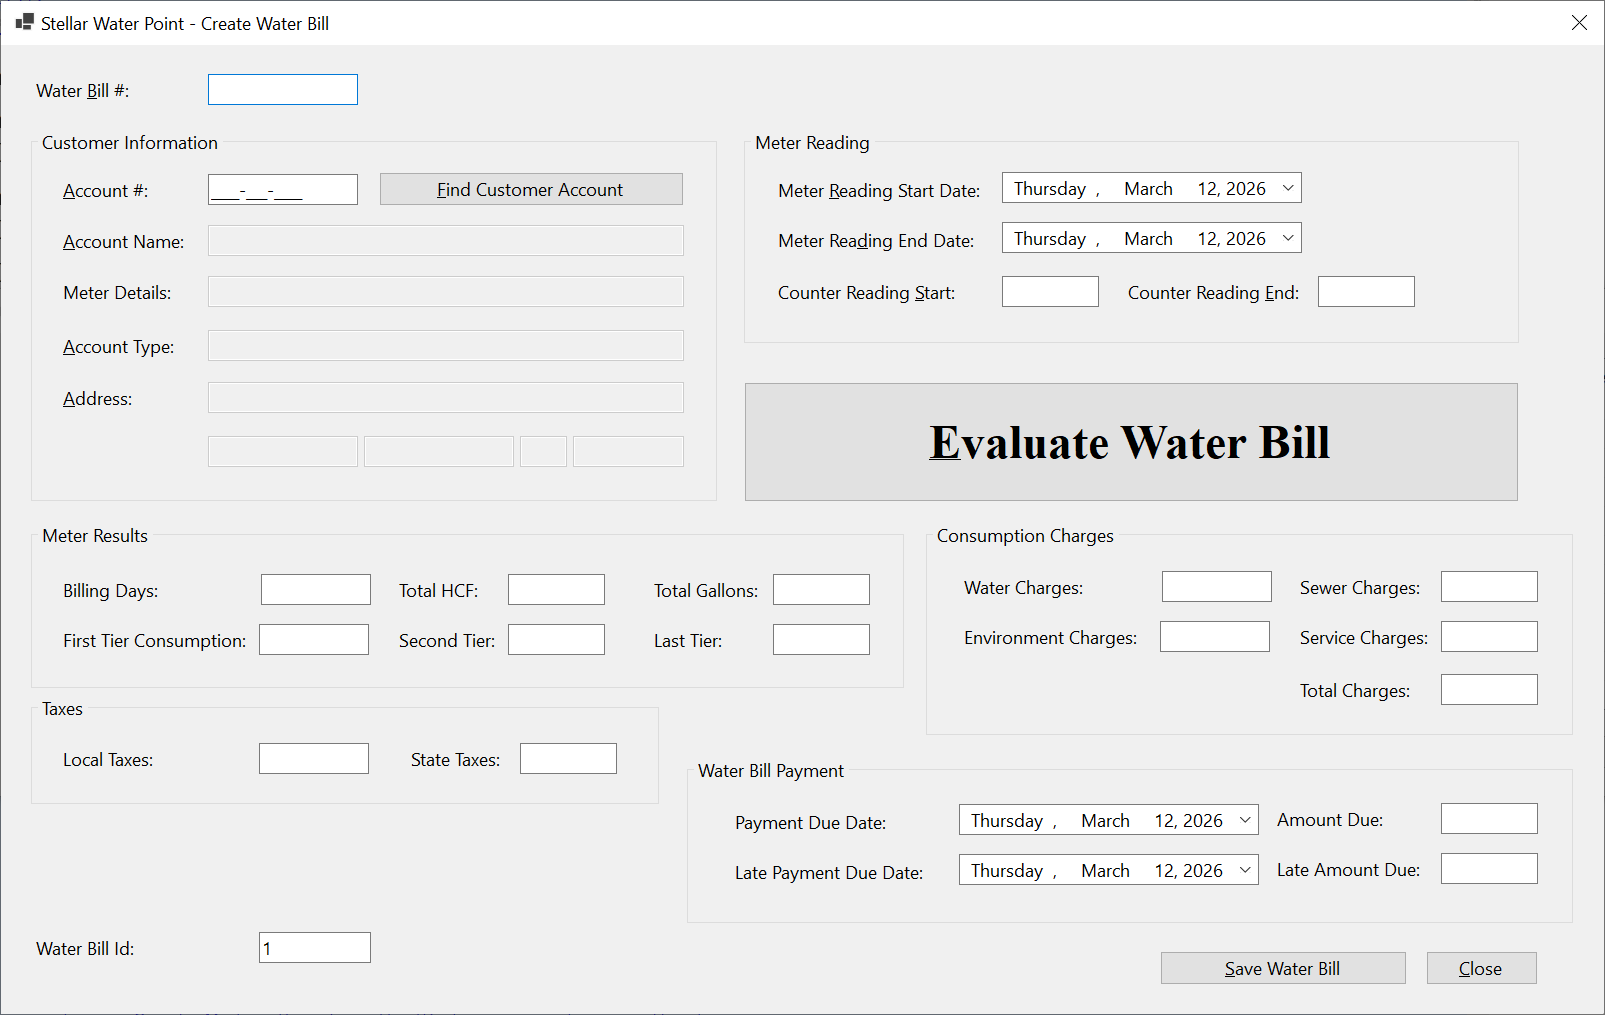The height and width of the screenshot is (1015, 1605).
Task: Click the Address field
Action: coord(446,398)
